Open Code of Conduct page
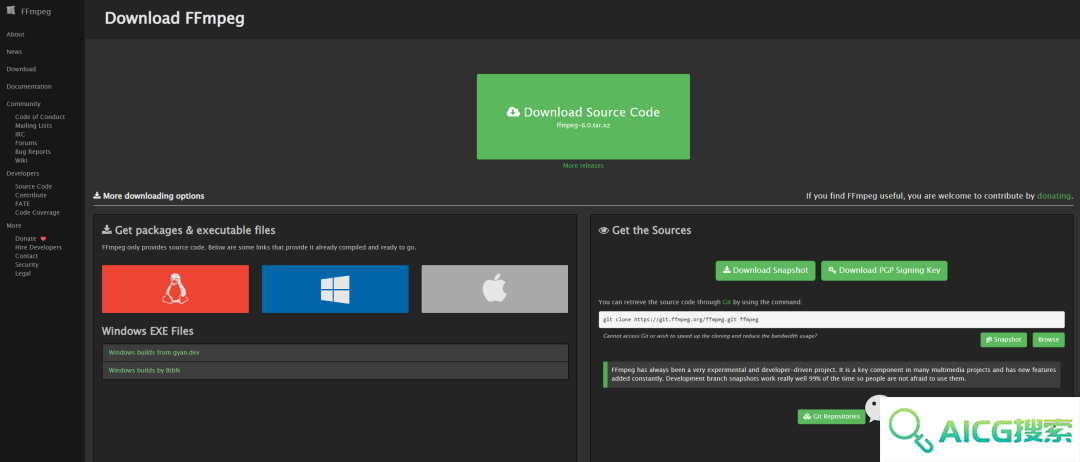The width and height of the screenshot is (1080, 462). tap(40, 117)
